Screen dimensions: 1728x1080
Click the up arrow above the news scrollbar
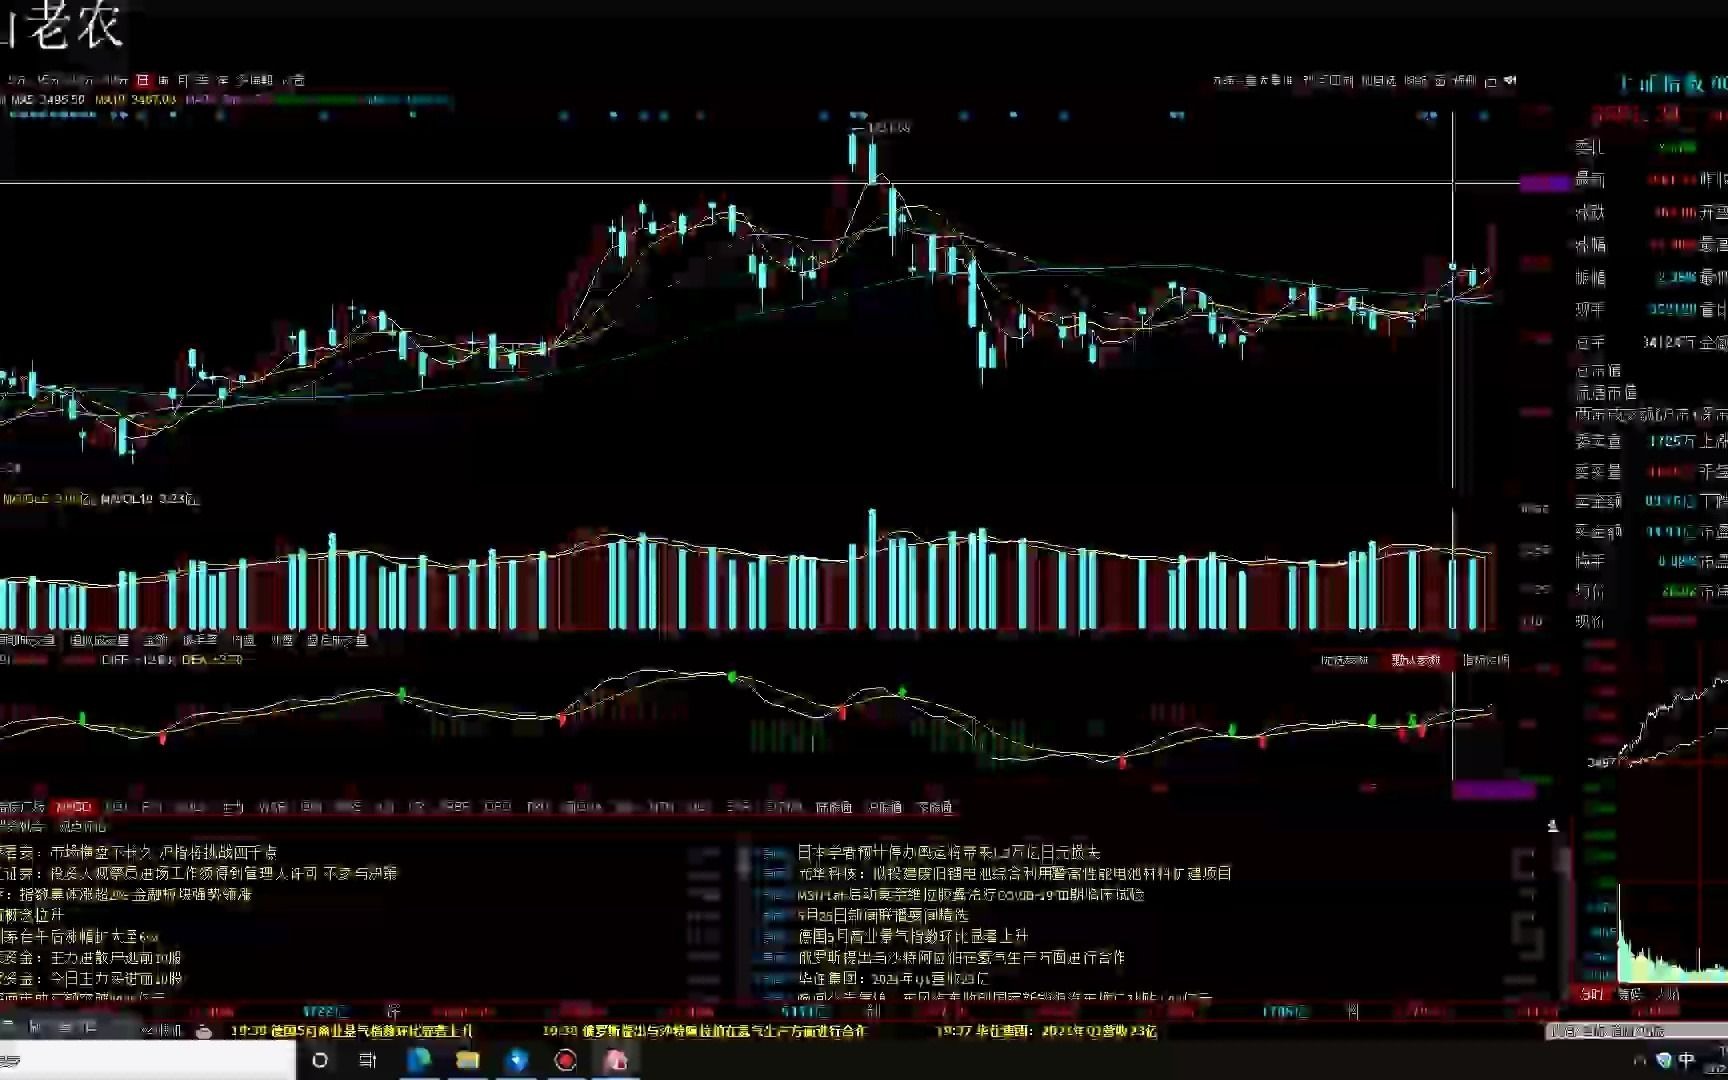(1553, 826)
